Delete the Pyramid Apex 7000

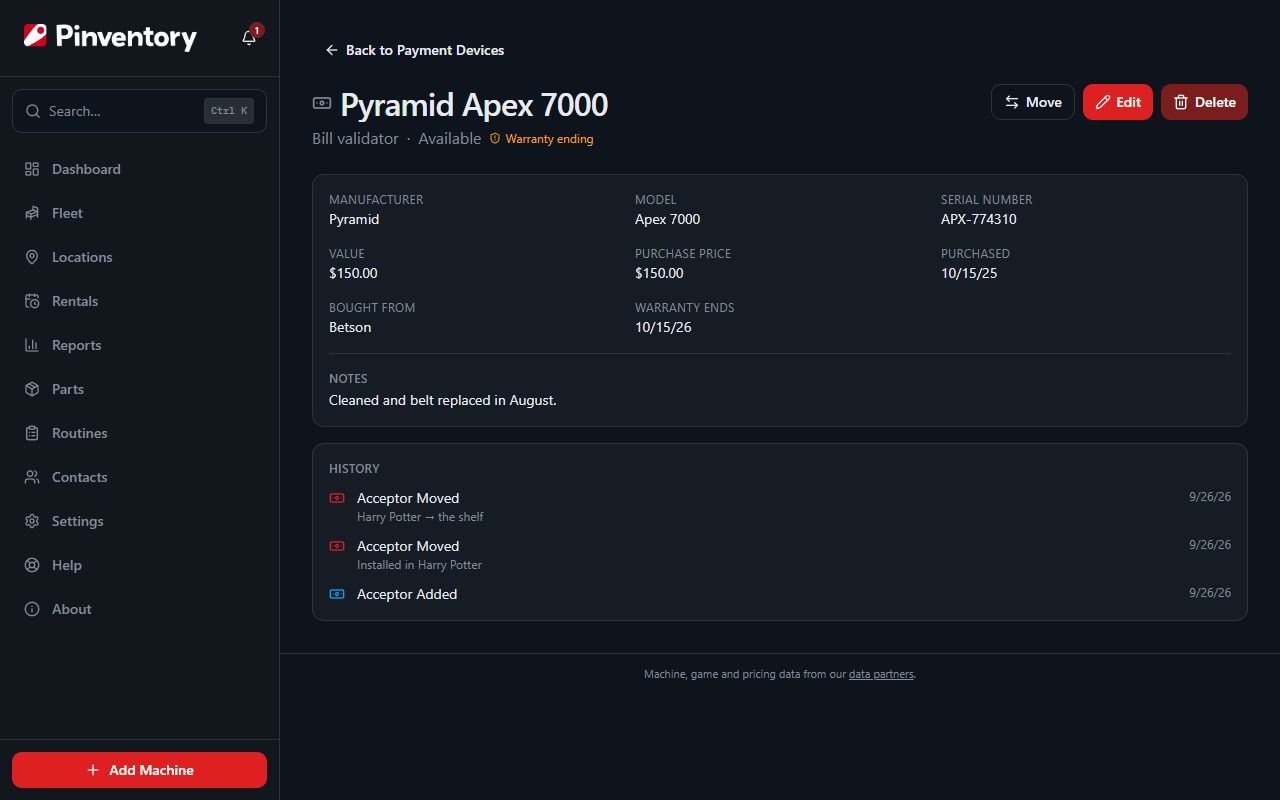[1204, 102]
